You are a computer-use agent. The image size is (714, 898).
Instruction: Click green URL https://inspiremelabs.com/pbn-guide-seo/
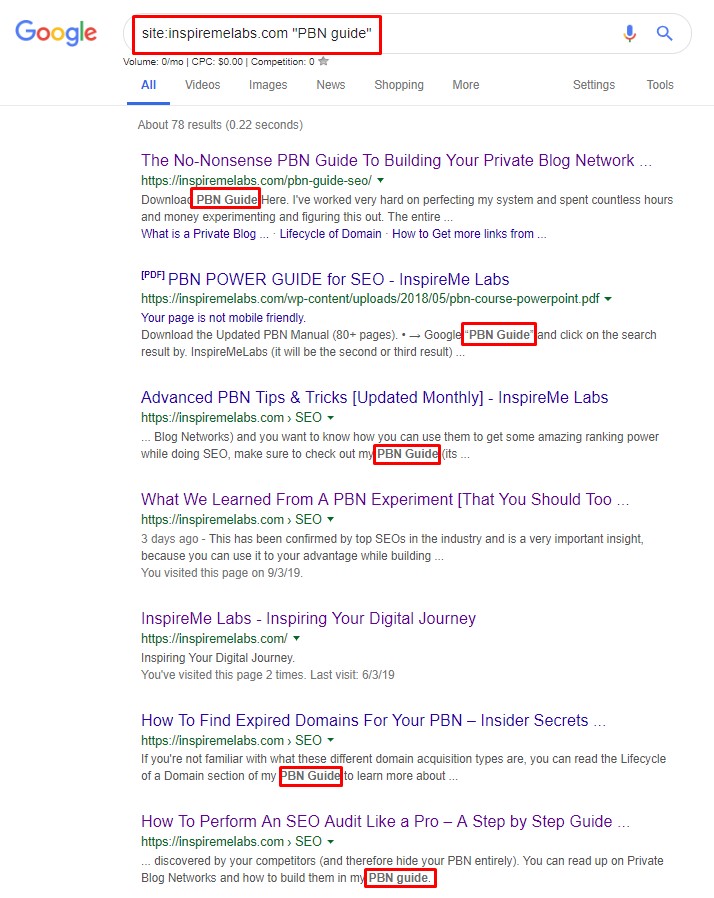click(x=257, y=180)
